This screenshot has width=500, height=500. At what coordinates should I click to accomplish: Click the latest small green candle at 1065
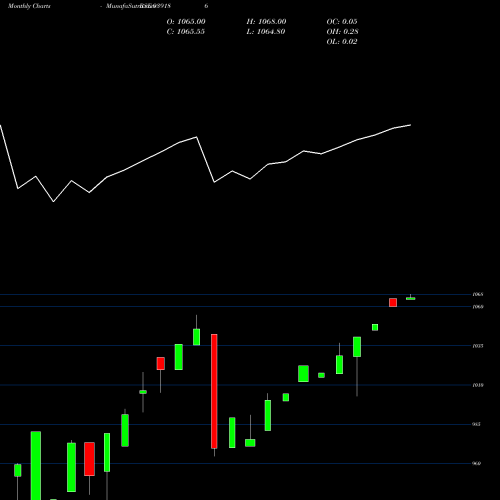click(410, 298)
